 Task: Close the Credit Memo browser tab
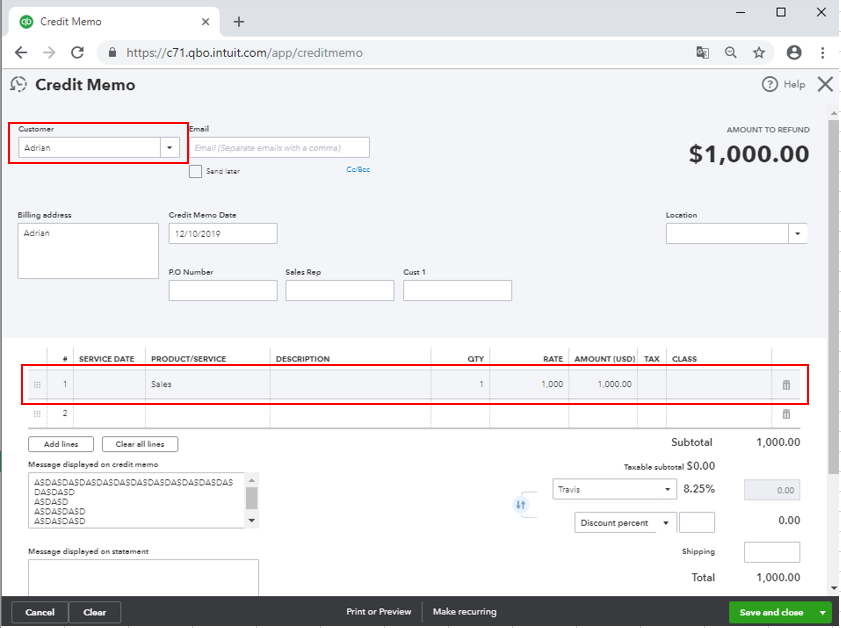pos(205,22)
